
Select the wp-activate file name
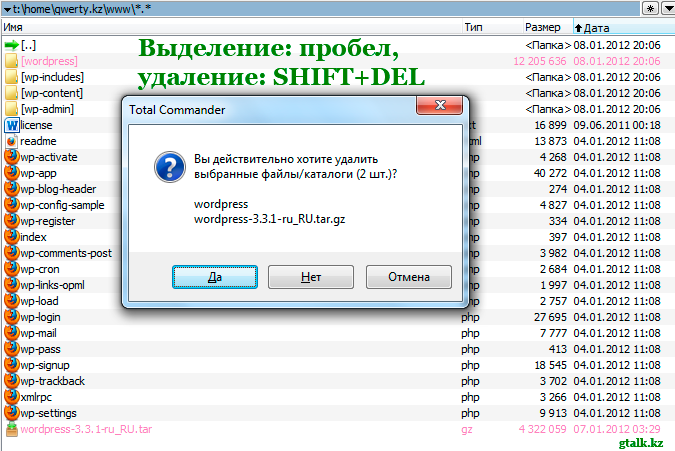click(49, 157)
